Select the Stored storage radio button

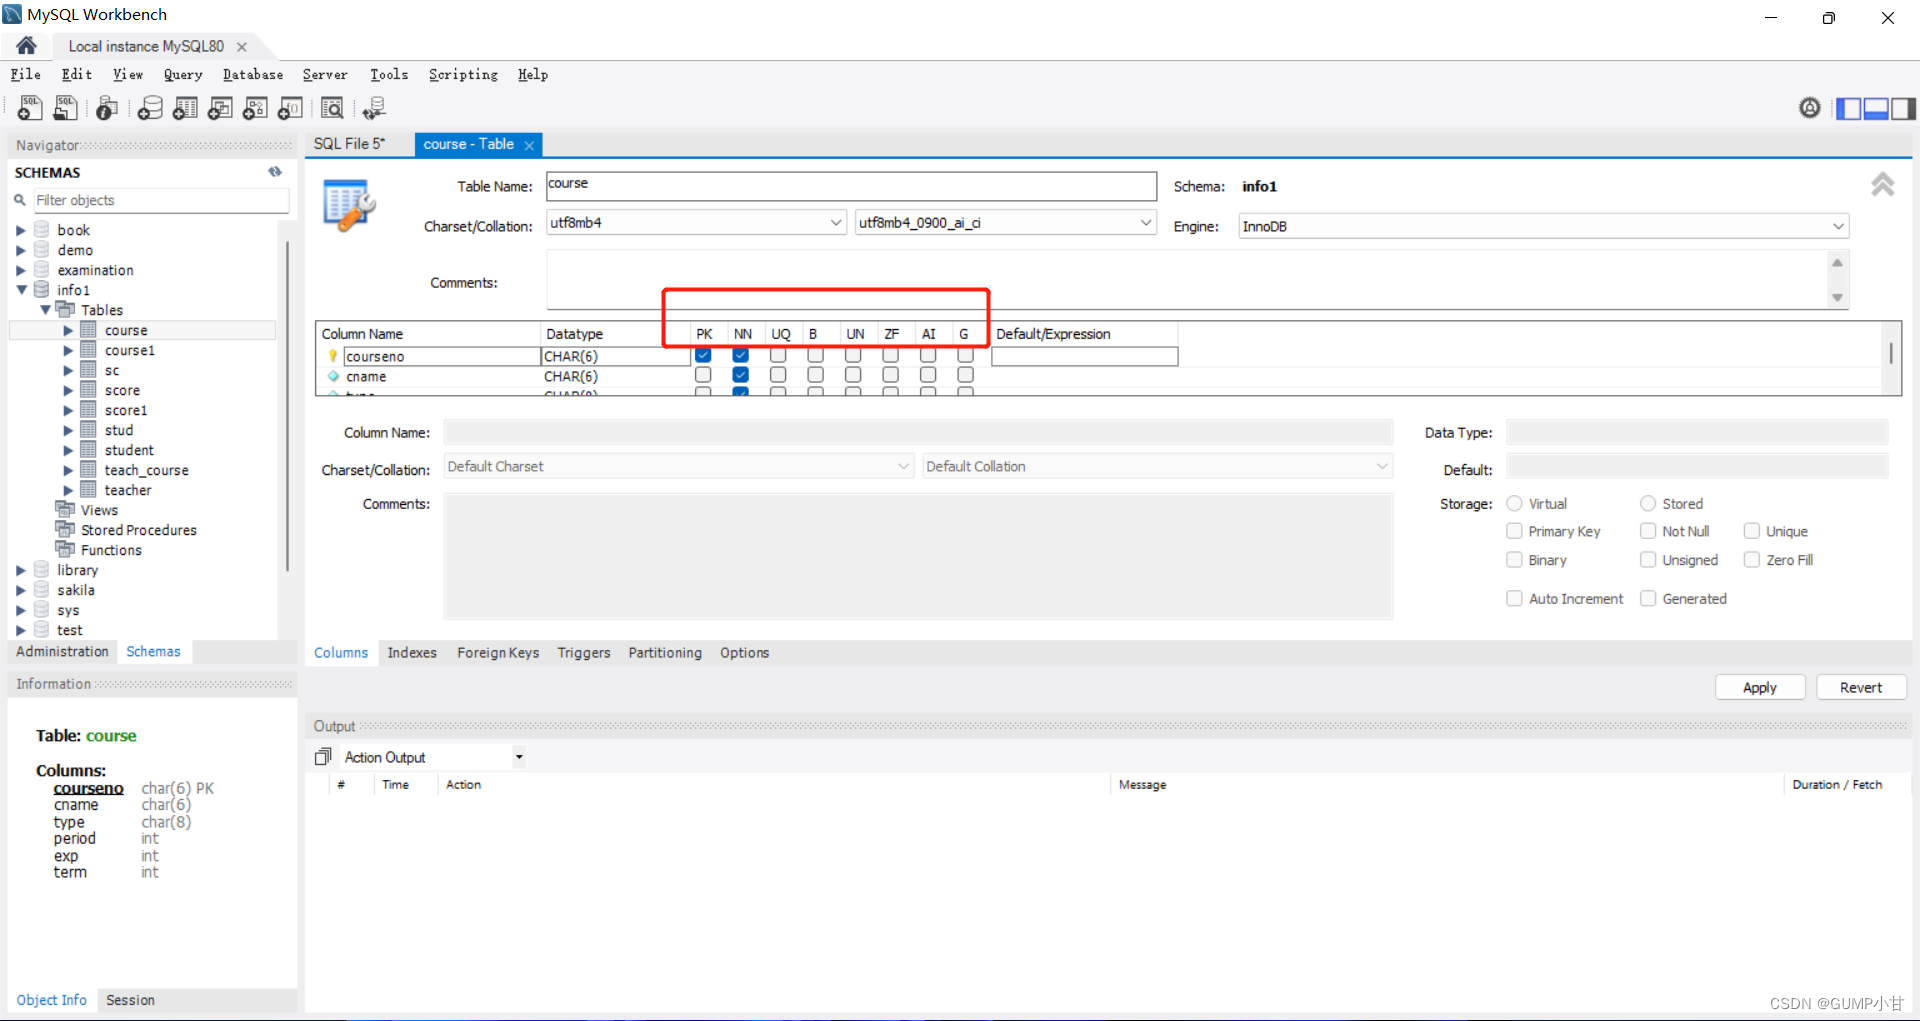[1648, 503]
